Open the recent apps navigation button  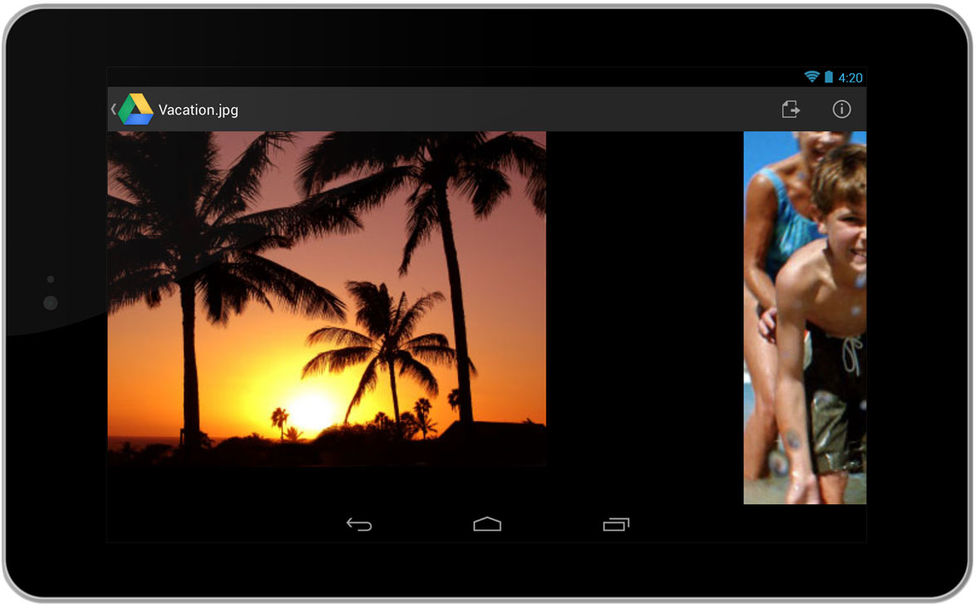pyautogui.click(x=616, y=524)
